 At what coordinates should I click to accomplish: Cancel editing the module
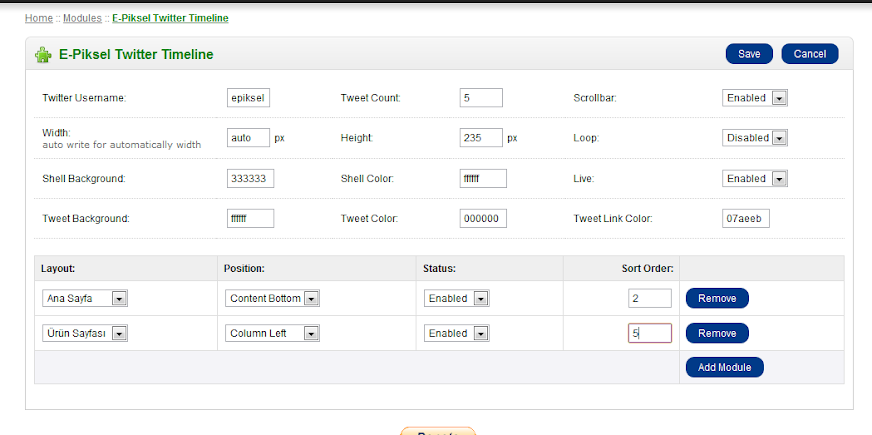809,54
